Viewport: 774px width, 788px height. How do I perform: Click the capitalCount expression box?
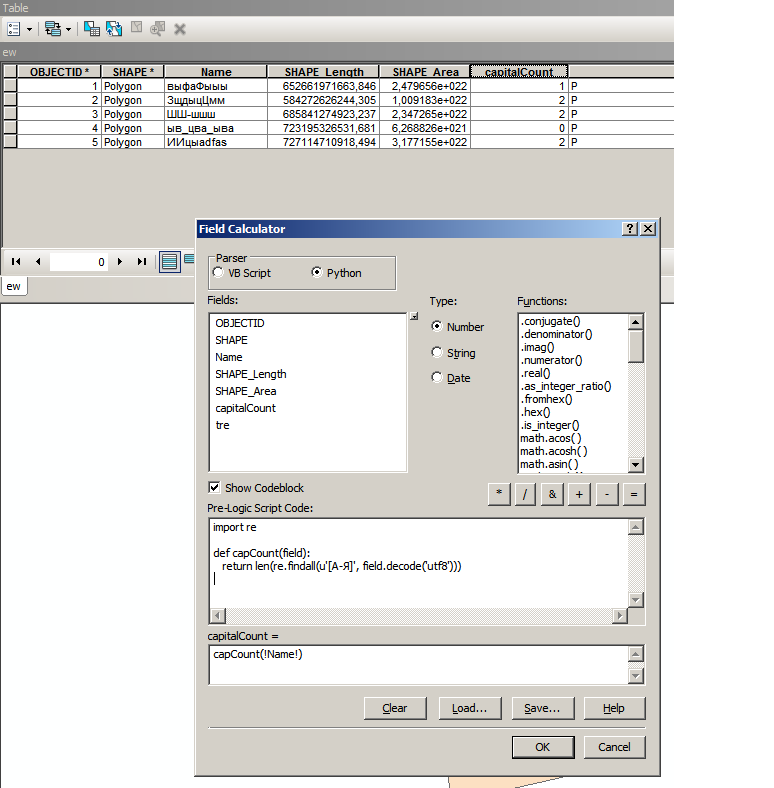tap(418, 665)
